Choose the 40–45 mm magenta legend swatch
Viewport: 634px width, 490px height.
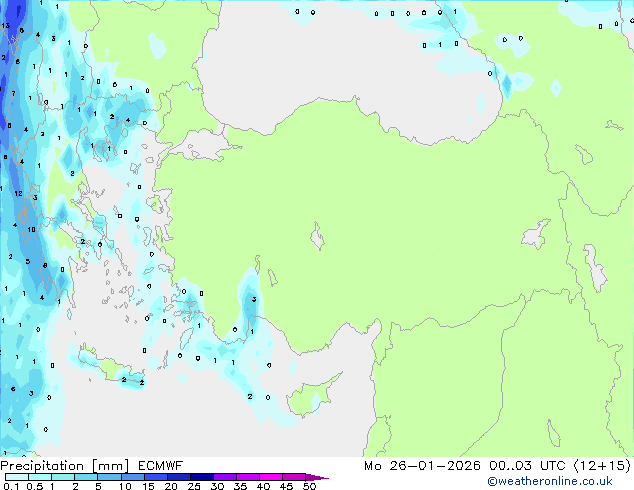(x=271, y=477)
